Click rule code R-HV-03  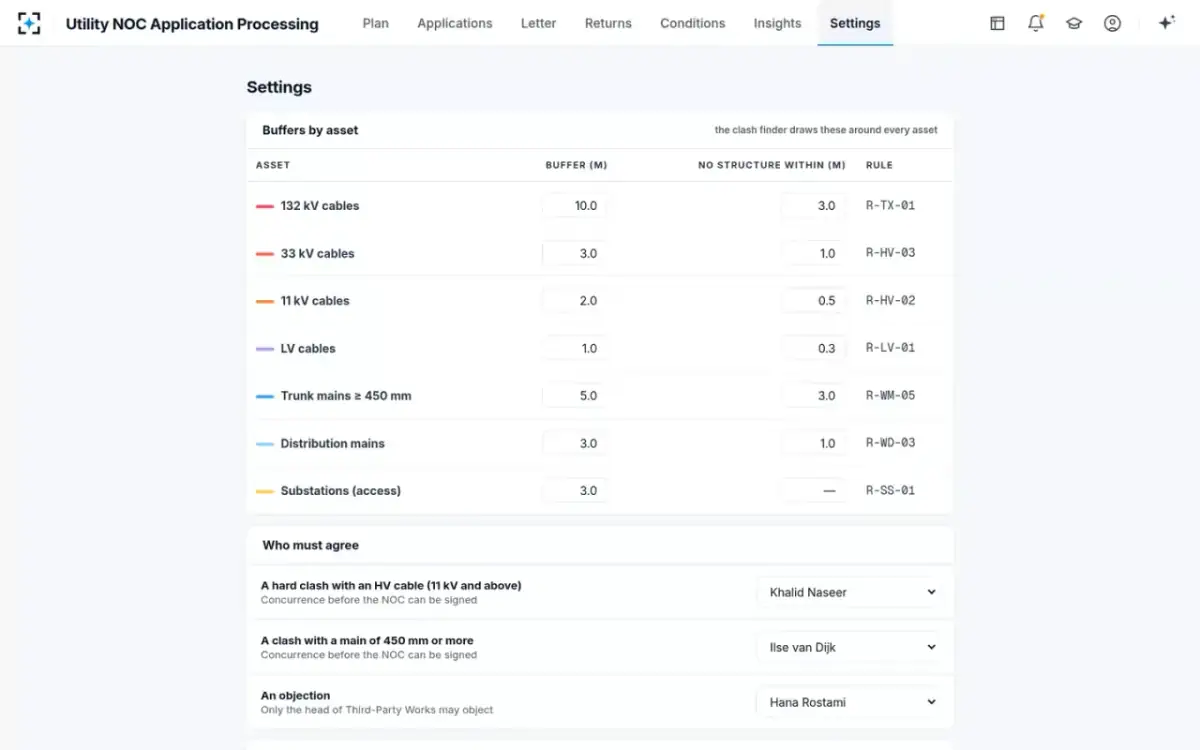coord(890,253)
